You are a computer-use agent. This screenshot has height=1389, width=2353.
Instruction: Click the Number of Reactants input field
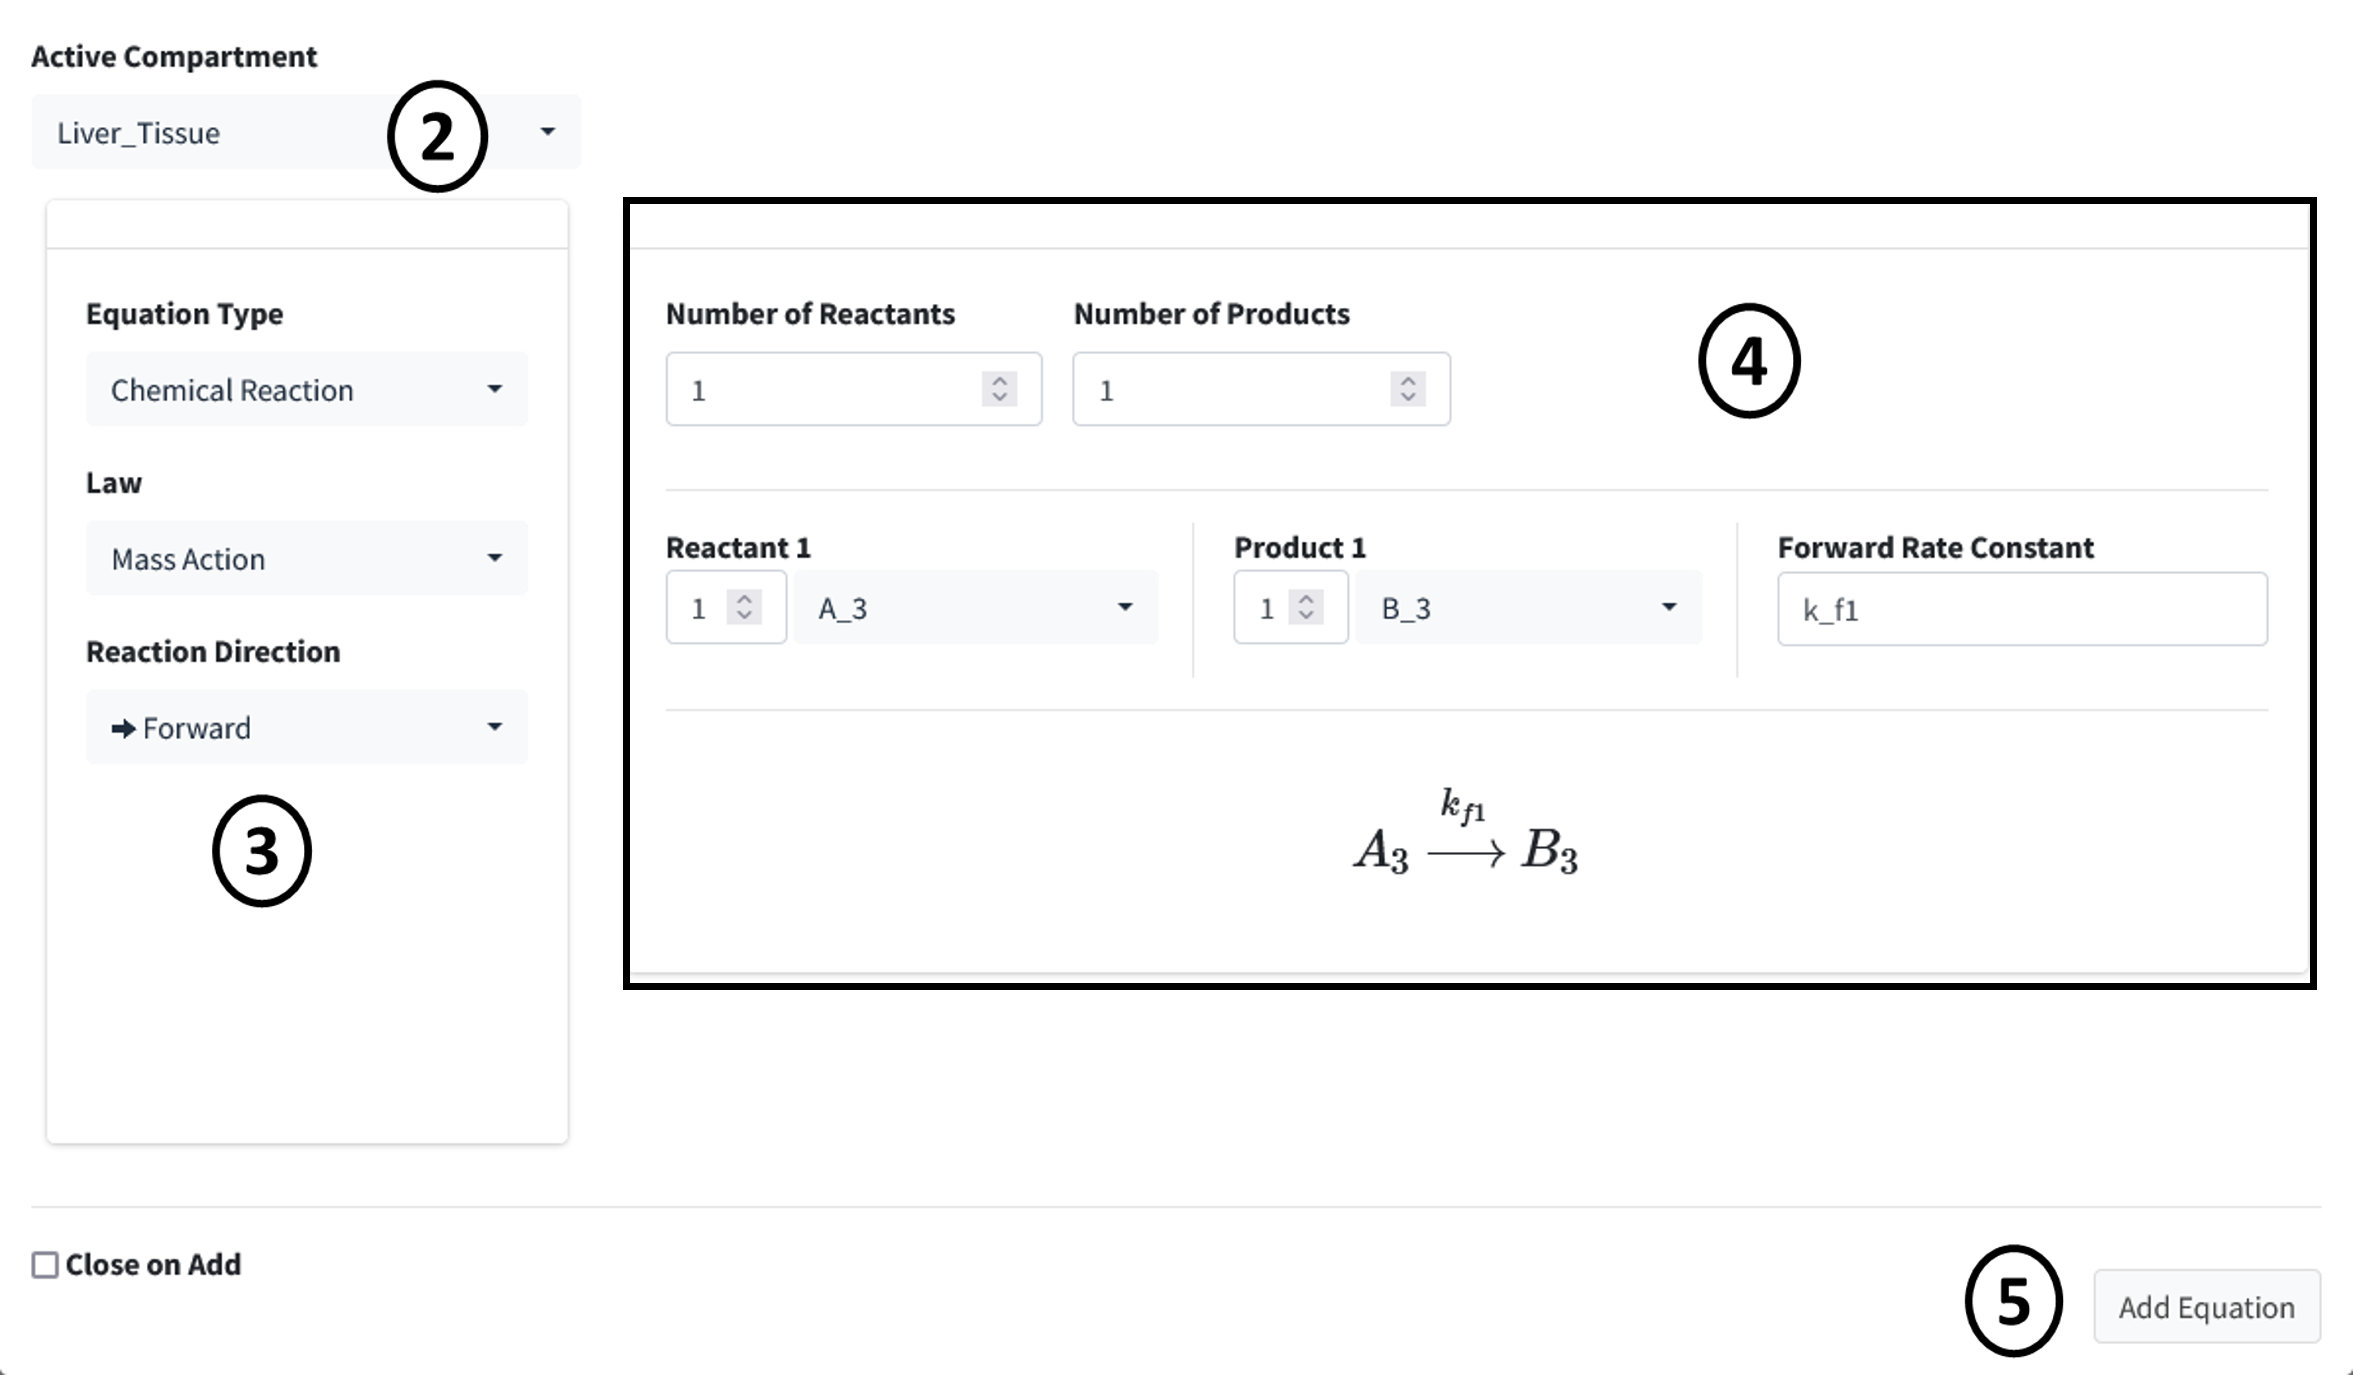point(854,389)
